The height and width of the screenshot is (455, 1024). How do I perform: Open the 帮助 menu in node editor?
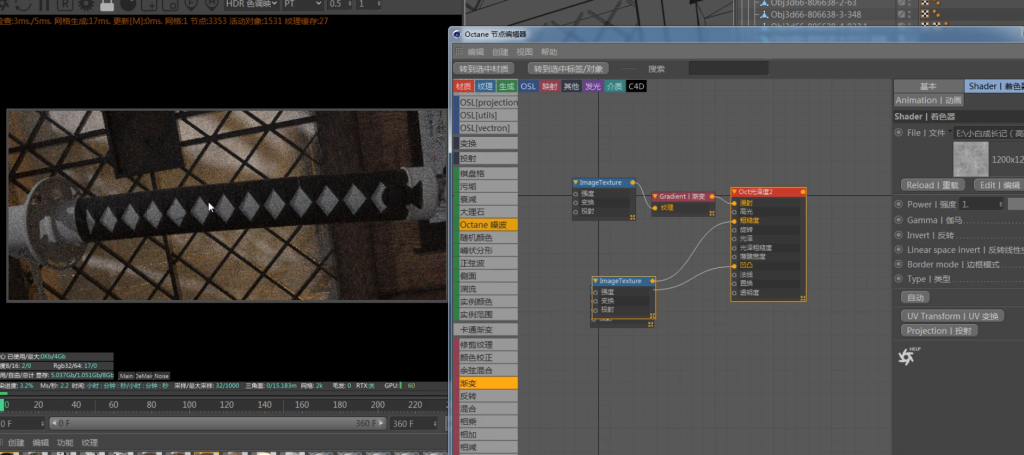[x=549, y=52]
